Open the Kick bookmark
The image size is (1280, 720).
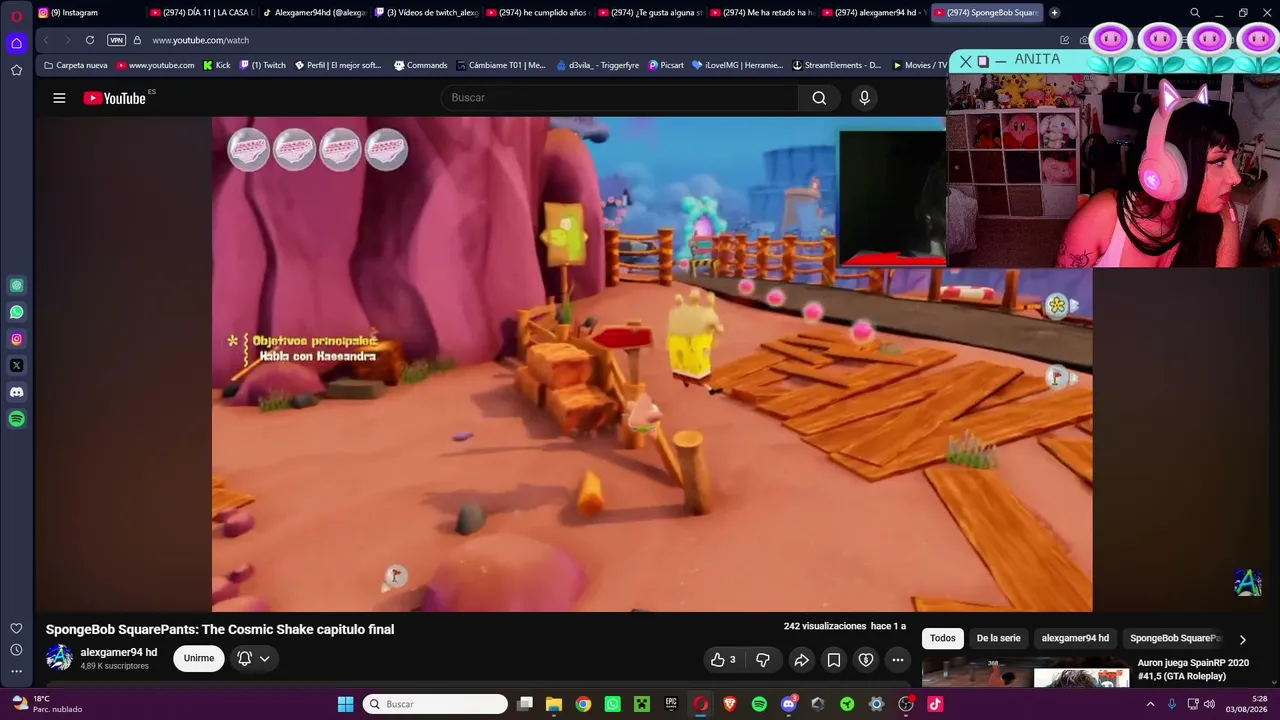(217, 65)
